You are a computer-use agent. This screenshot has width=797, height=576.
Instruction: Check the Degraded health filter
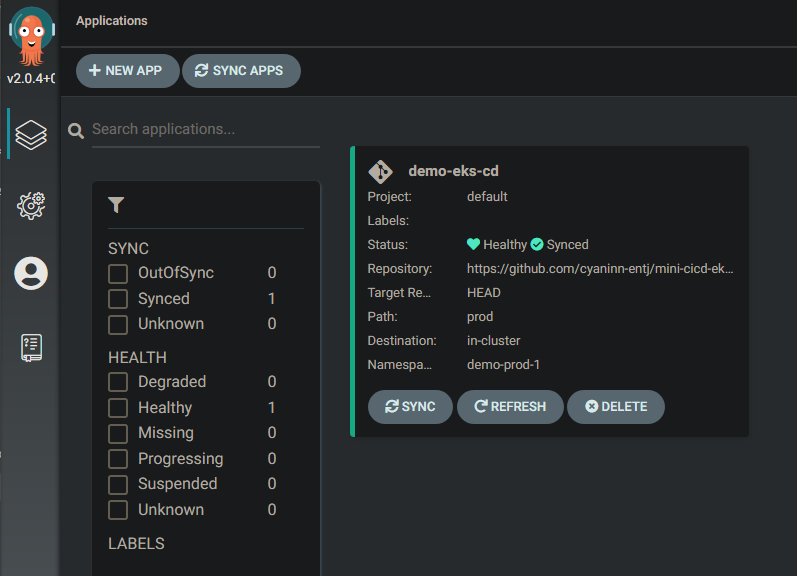(118, 382)
